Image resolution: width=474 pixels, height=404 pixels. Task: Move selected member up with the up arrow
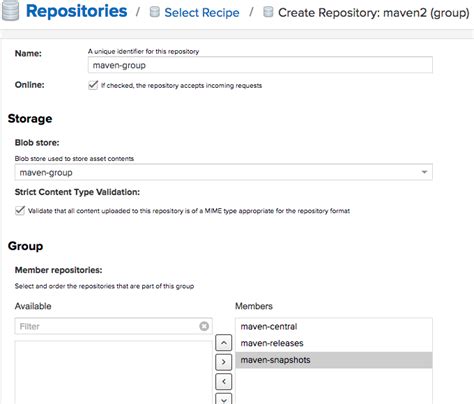(224, 343)
